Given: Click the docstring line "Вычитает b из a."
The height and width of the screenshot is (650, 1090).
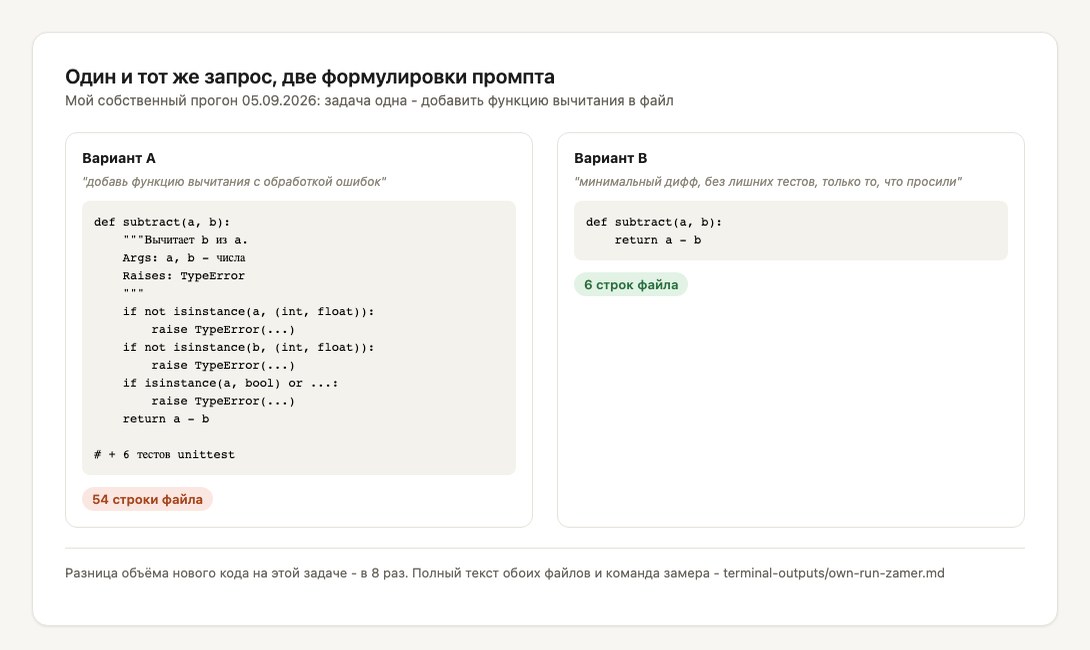Looking at the screenshot, I should 186,240.
